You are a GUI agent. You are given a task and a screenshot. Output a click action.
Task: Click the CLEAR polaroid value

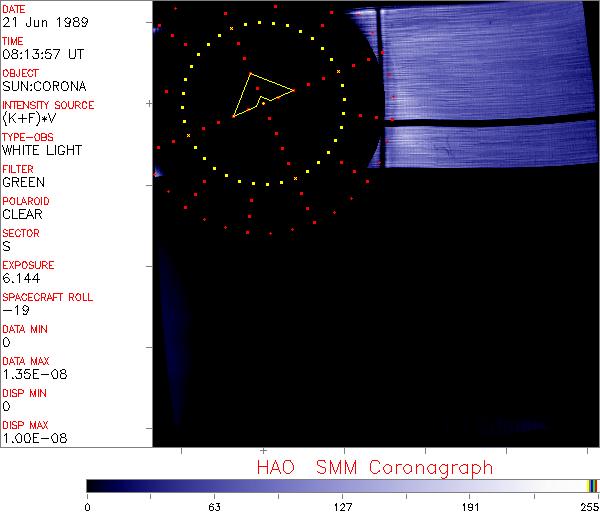click(23, 215)
